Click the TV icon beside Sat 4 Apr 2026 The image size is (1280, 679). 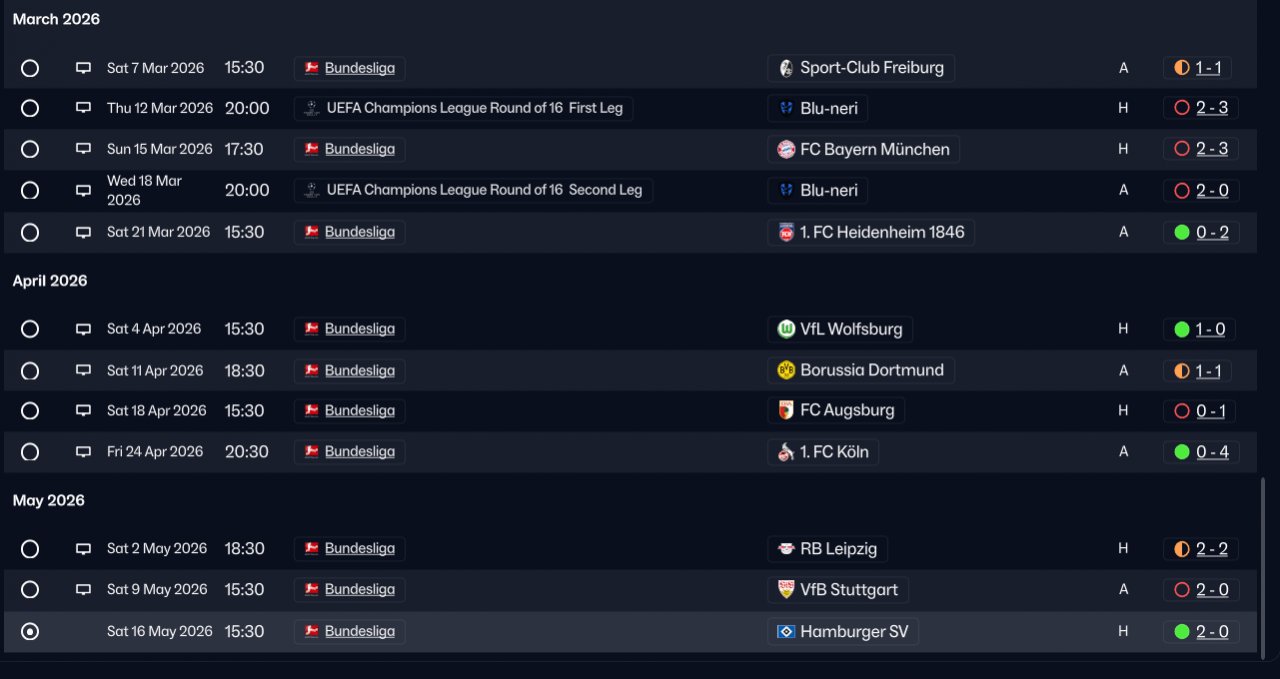point(84,329)
